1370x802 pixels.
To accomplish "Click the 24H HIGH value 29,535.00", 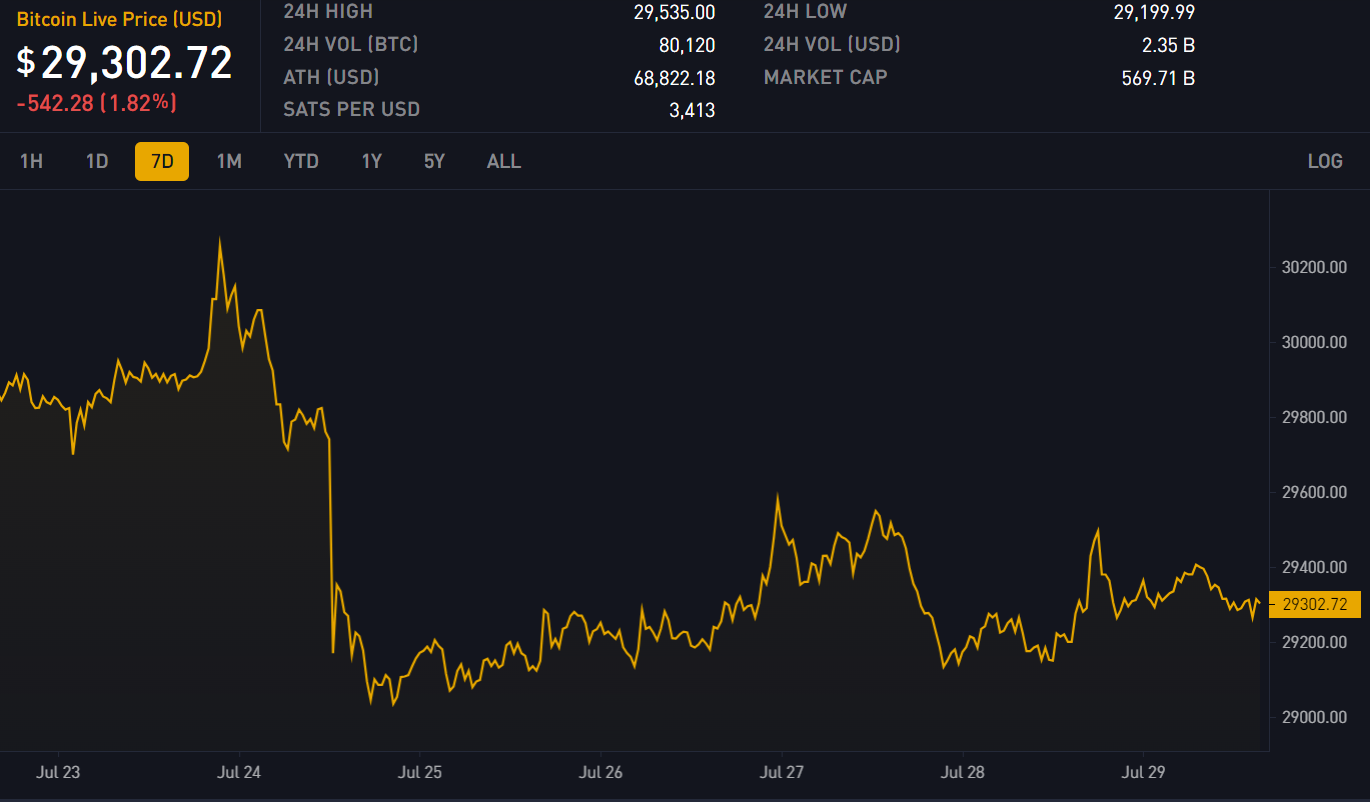I will click(674, 12).
